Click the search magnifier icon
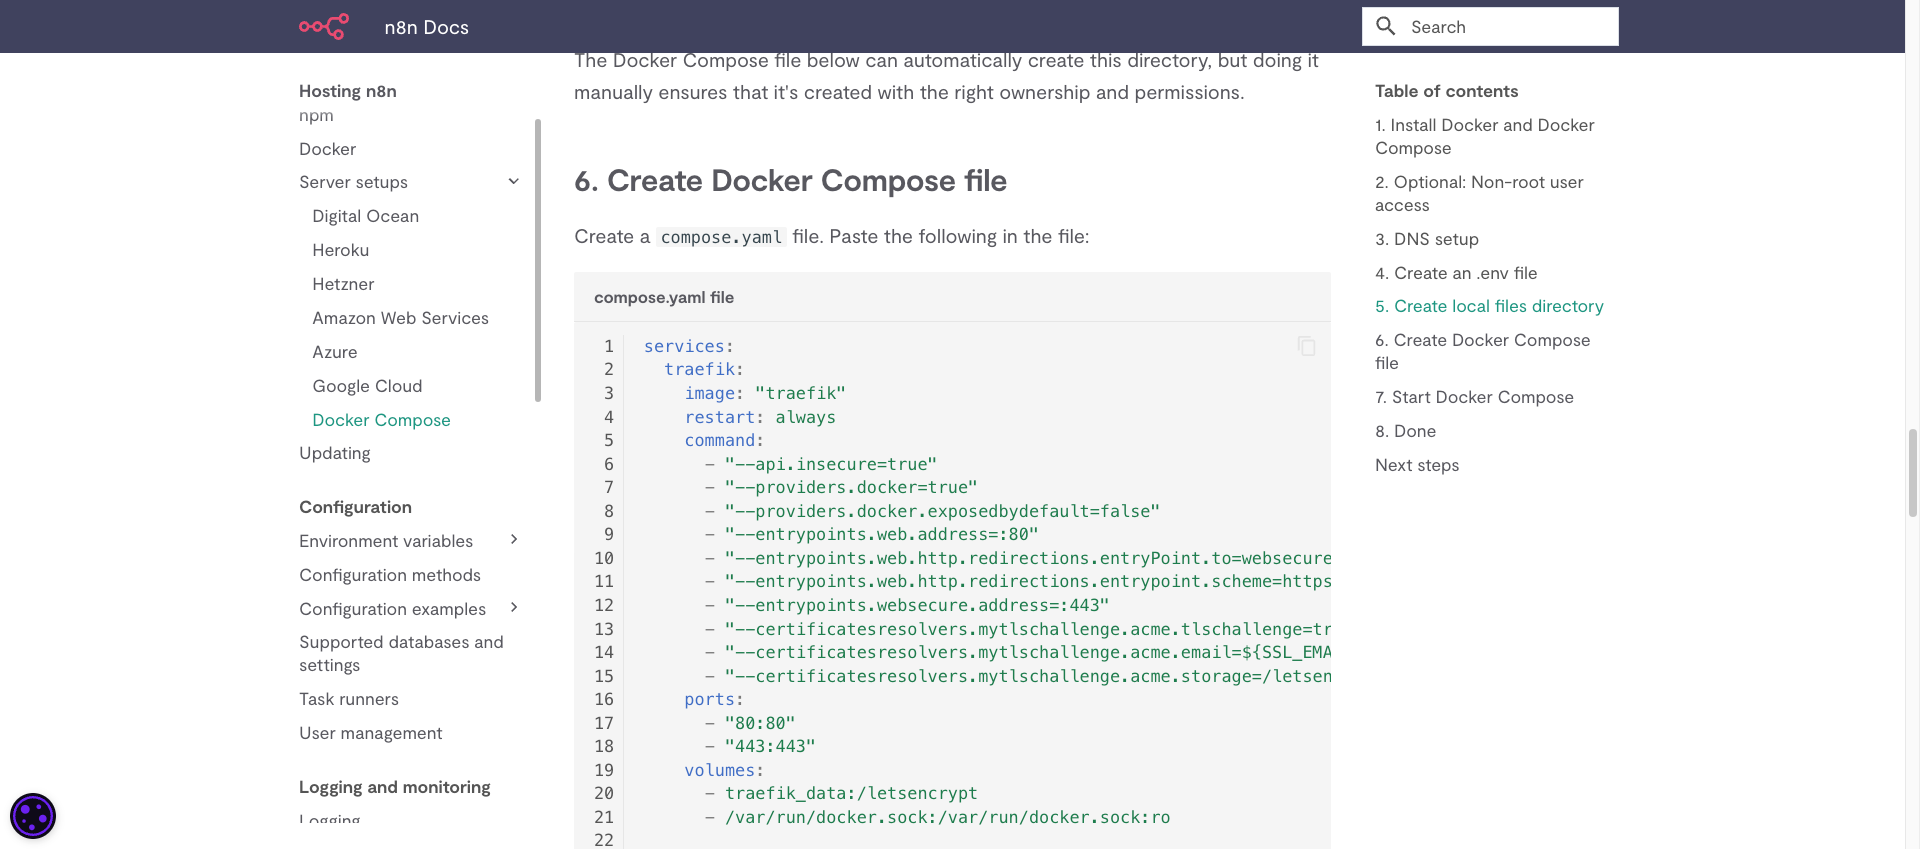This screenshot has height=849, width=1920. [x=1386, y=27]
